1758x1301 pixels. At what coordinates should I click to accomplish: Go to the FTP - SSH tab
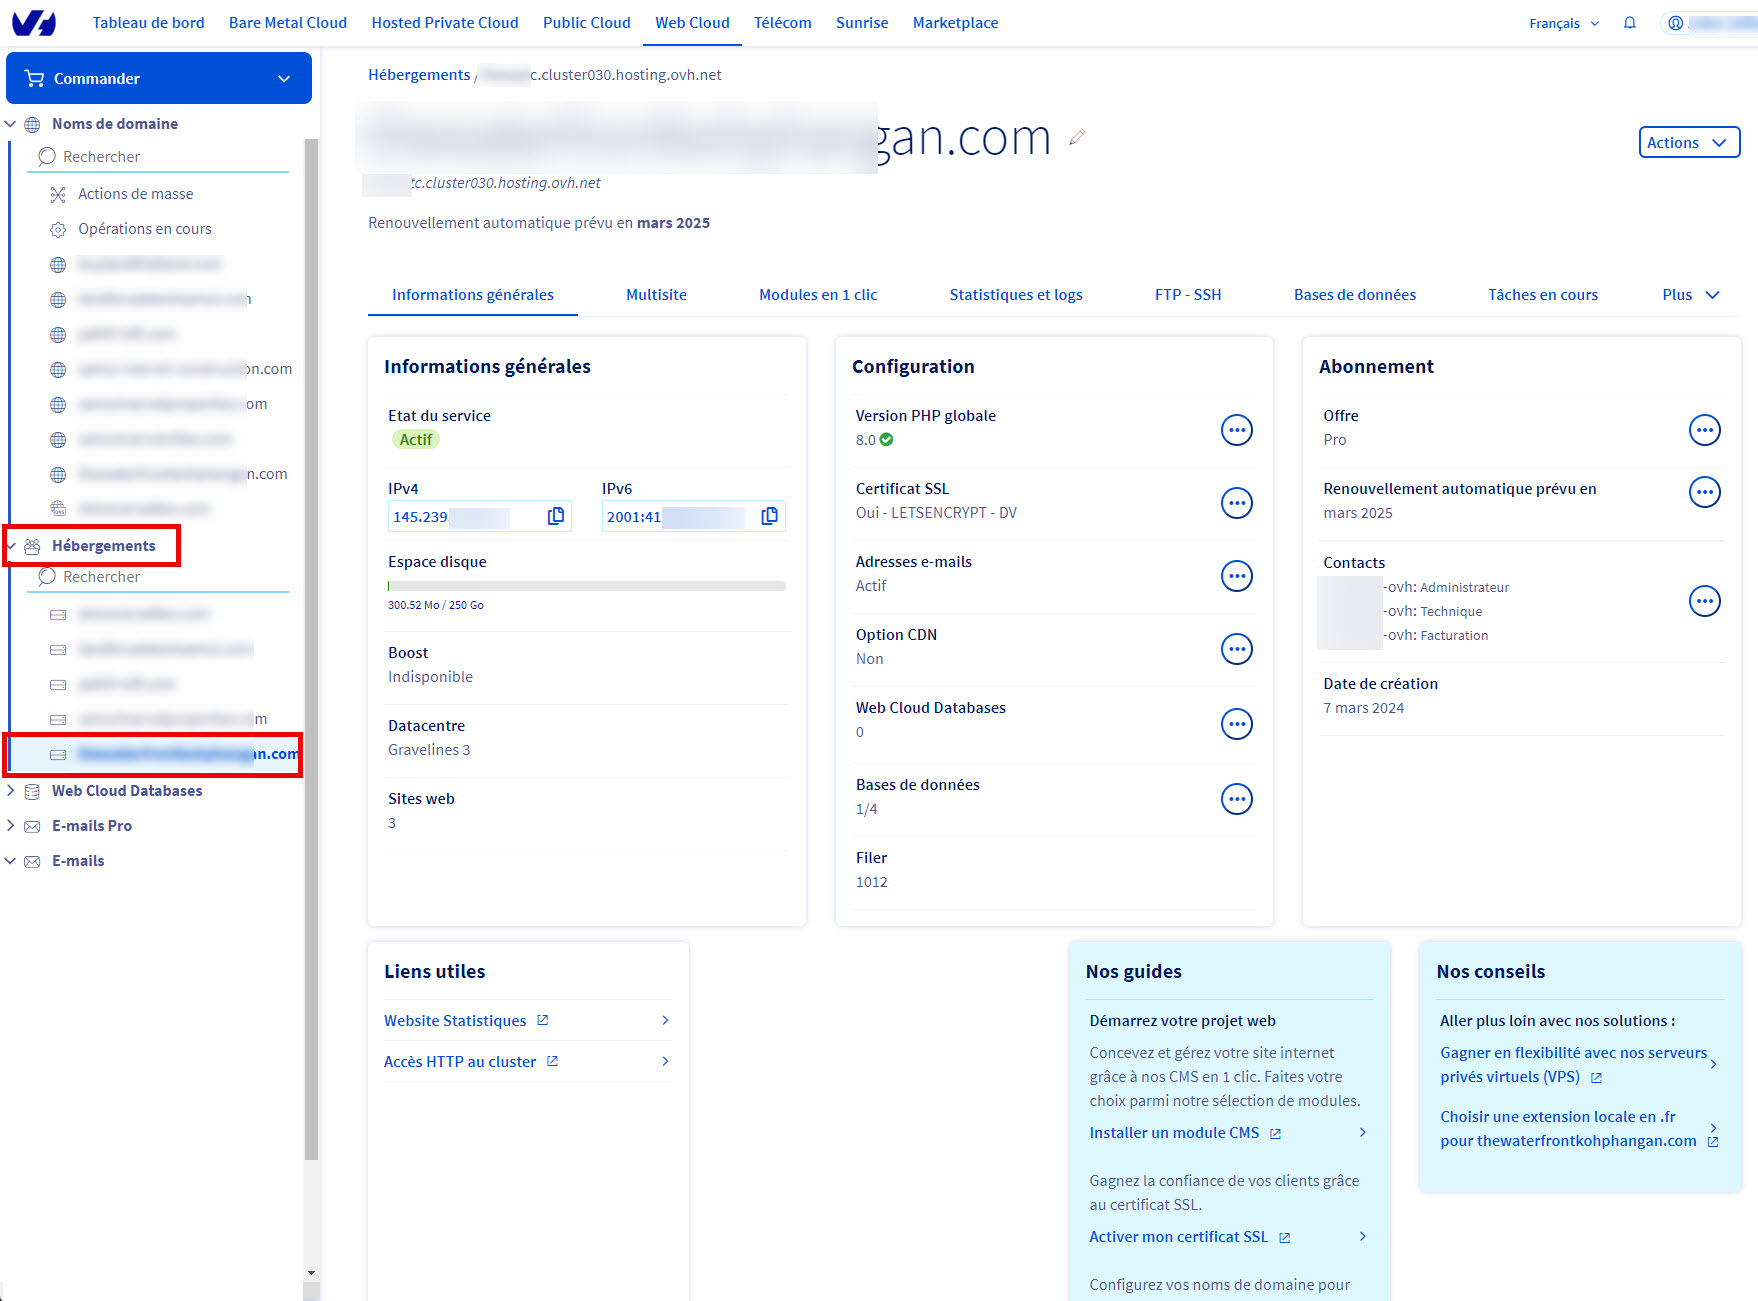(1188, 295)
